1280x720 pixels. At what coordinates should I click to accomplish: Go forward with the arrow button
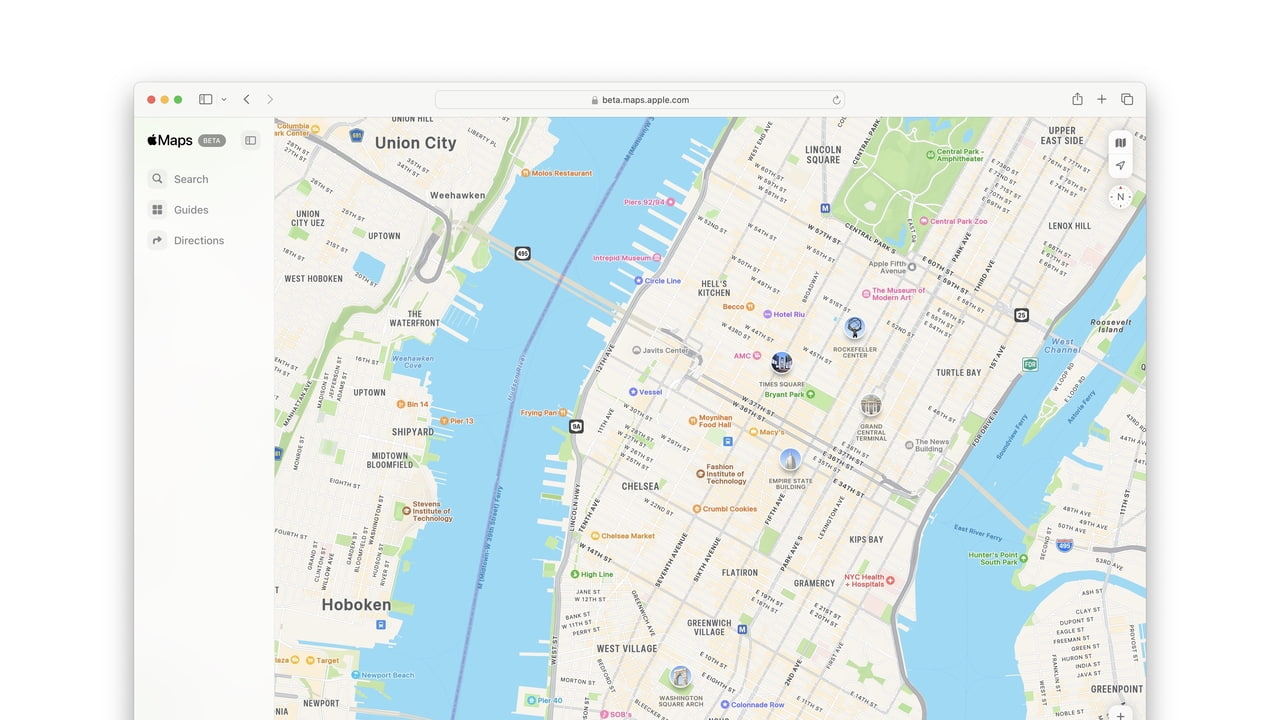coord(270,100)
